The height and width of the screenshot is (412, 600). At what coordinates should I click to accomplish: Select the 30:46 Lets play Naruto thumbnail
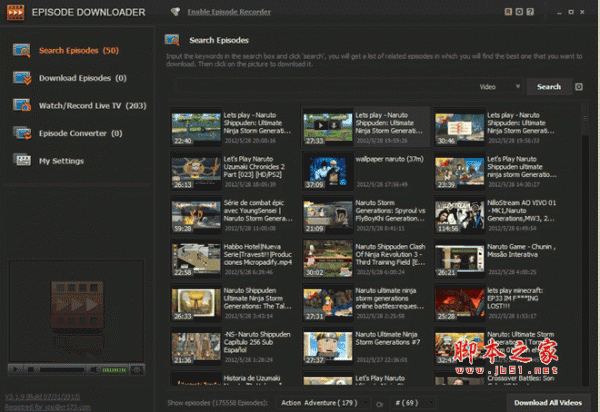tap(459, 128)
